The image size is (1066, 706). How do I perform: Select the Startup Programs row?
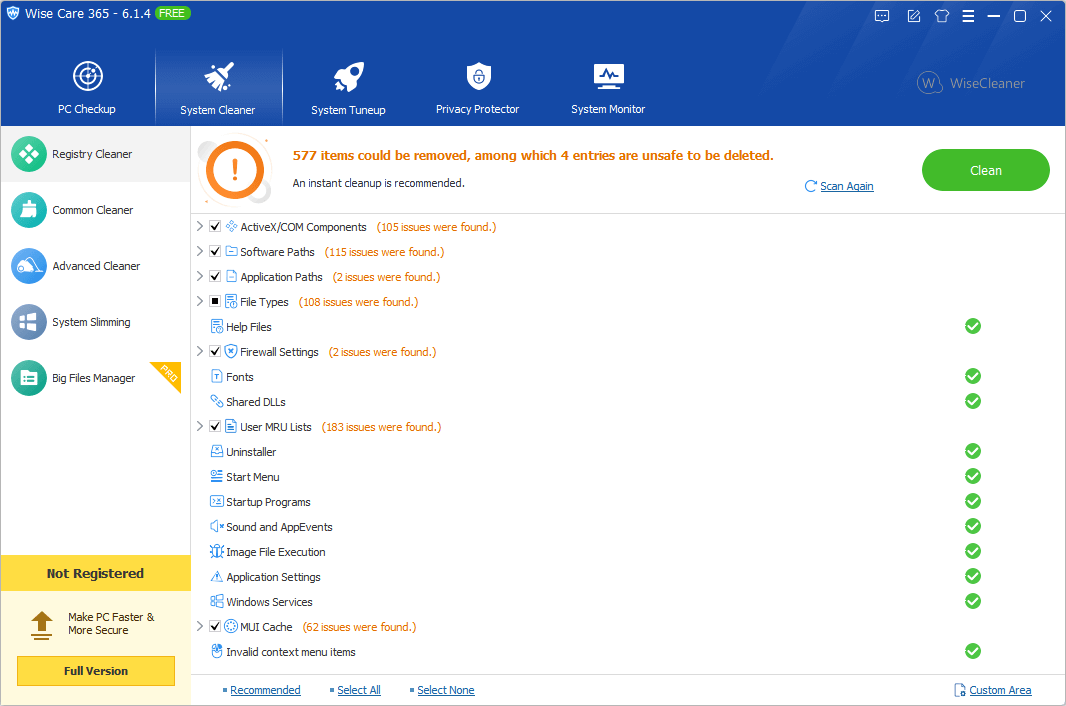(x=268, y=502)
